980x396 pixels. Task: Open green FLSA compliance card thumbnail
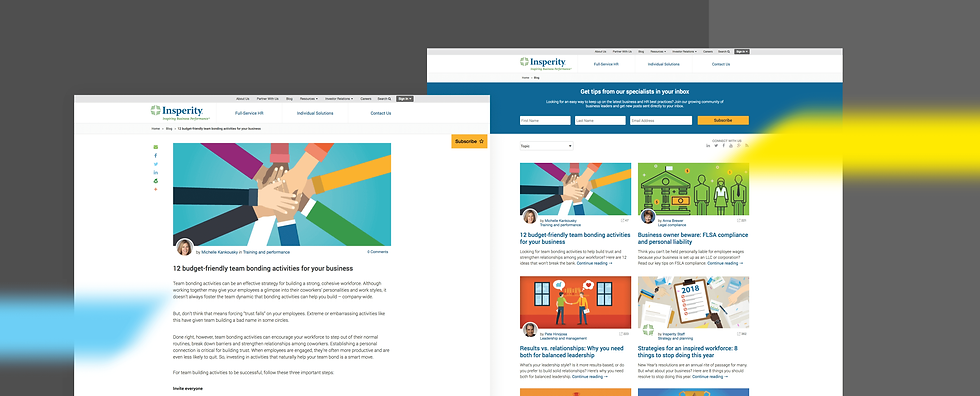(693, 189)
